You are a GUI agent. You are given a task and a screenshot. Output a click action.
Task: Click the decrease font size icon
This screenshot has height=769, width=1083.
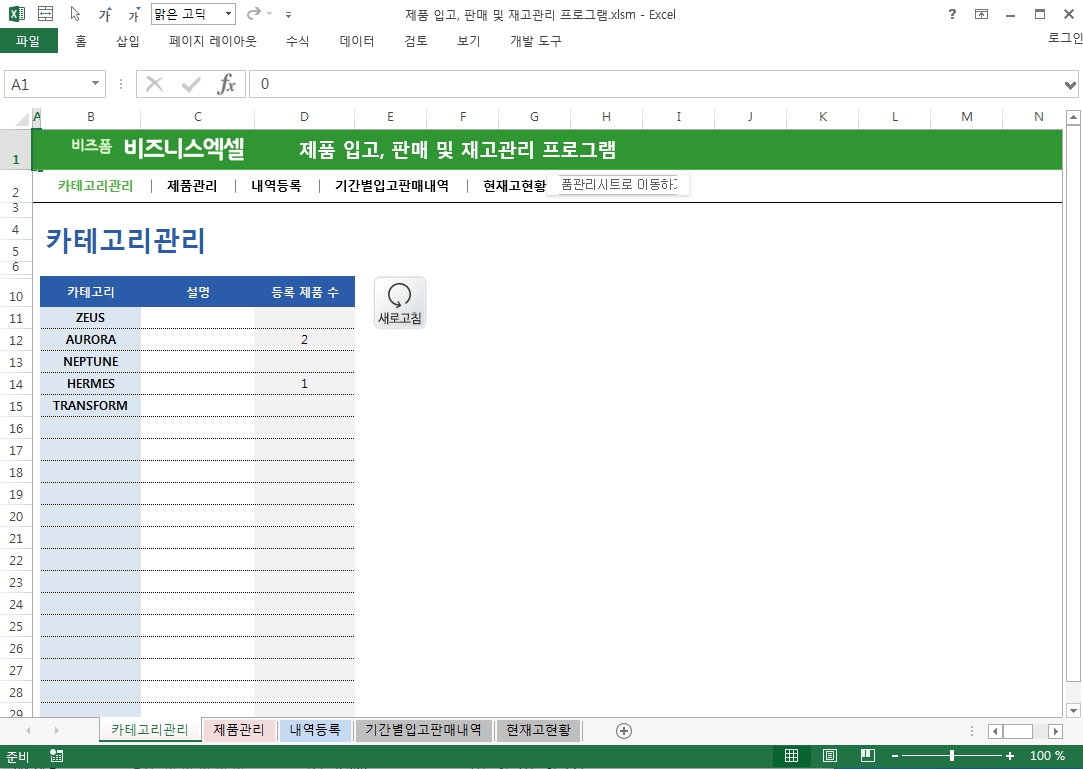pos(134,15)
